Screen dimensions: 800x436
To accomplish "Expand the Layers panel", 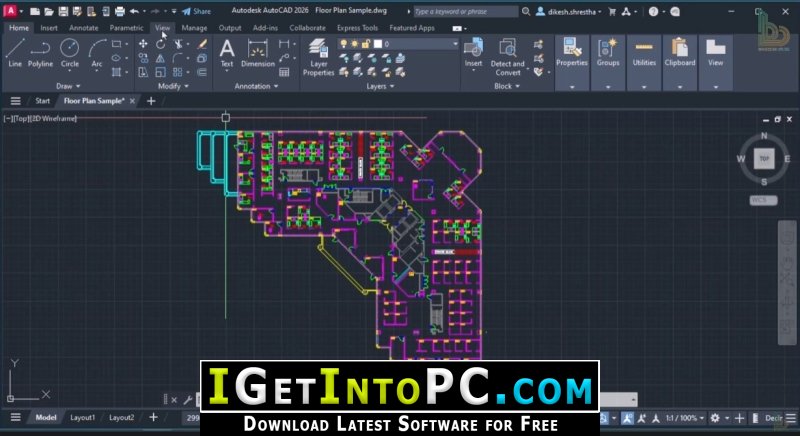I will [x=380, y=86].
